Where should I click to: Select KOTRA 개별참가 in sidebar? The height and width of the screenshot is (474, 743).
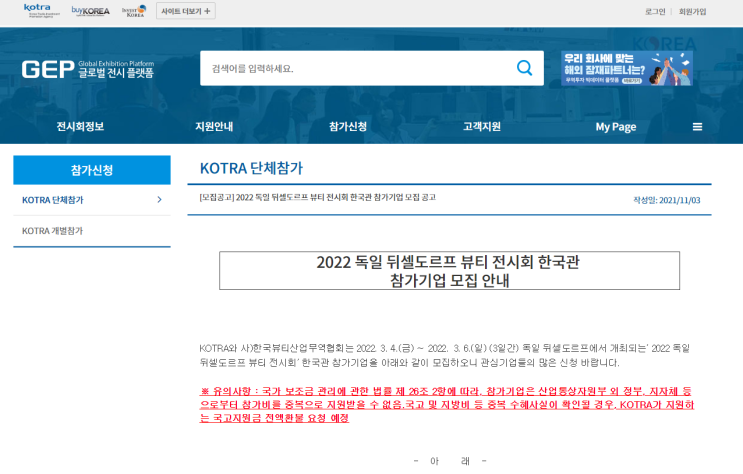pos(53,231)
